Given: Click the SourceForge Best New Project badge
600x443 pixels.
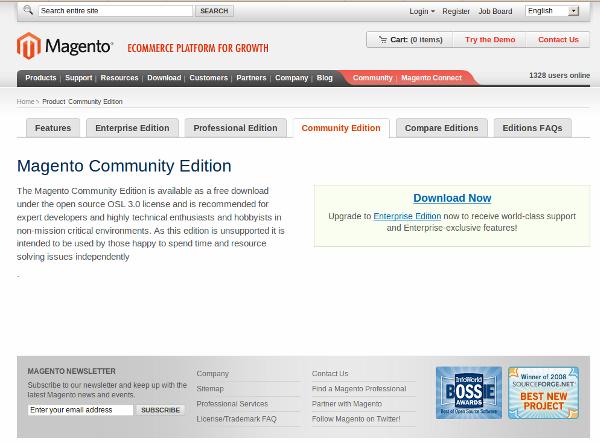Looking at the screenshot, I should pyautogui.click(x=543, y=393).
